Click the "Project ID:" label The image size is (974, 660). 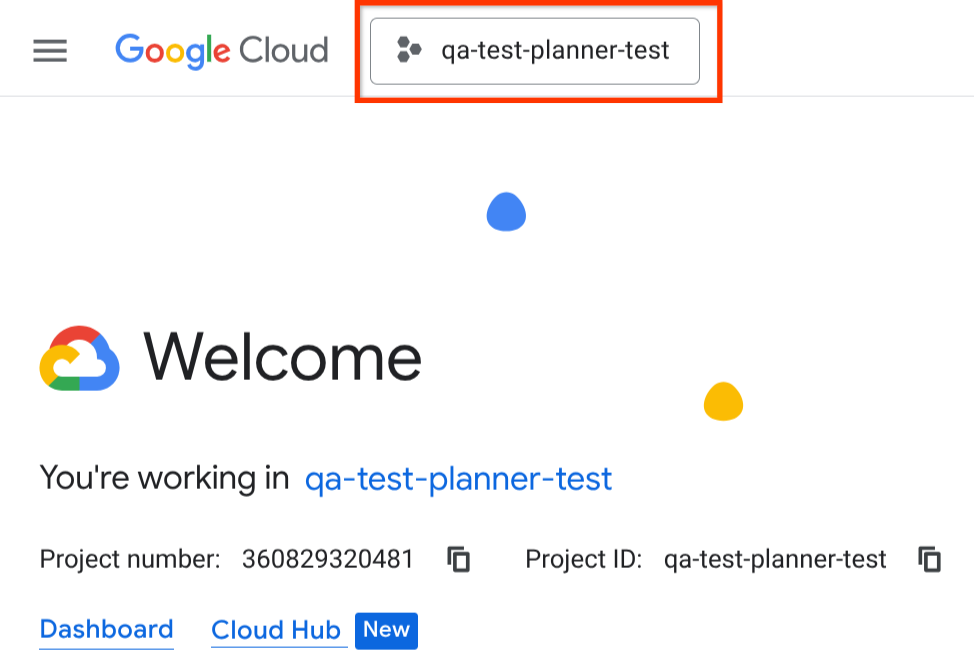coord(584,559)
